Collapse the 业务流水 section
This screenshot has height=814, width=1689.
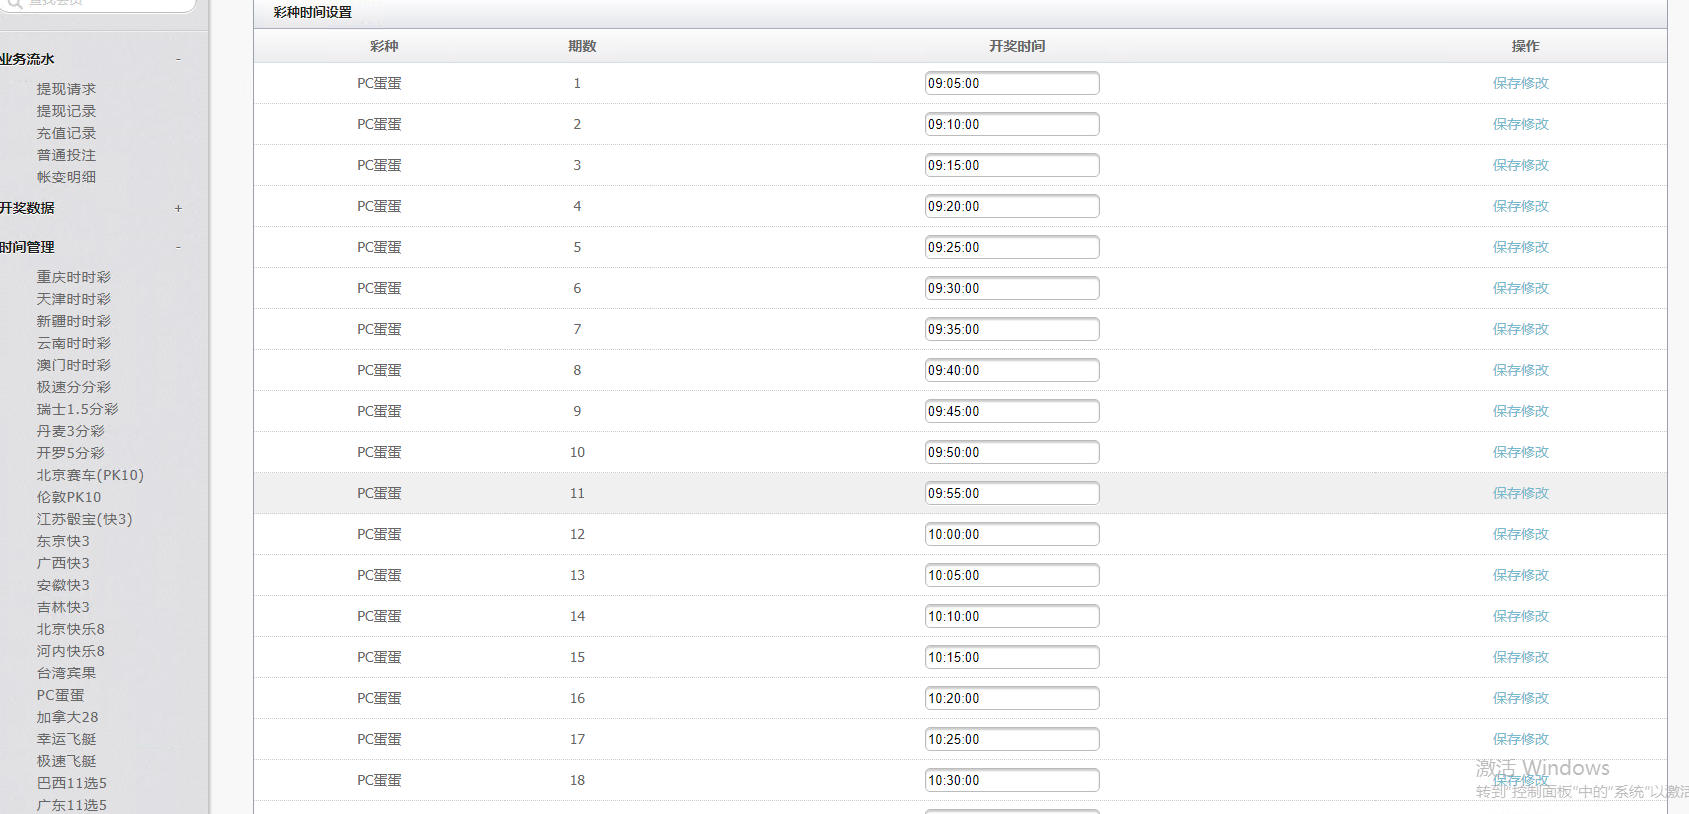(x=178, y=59)
